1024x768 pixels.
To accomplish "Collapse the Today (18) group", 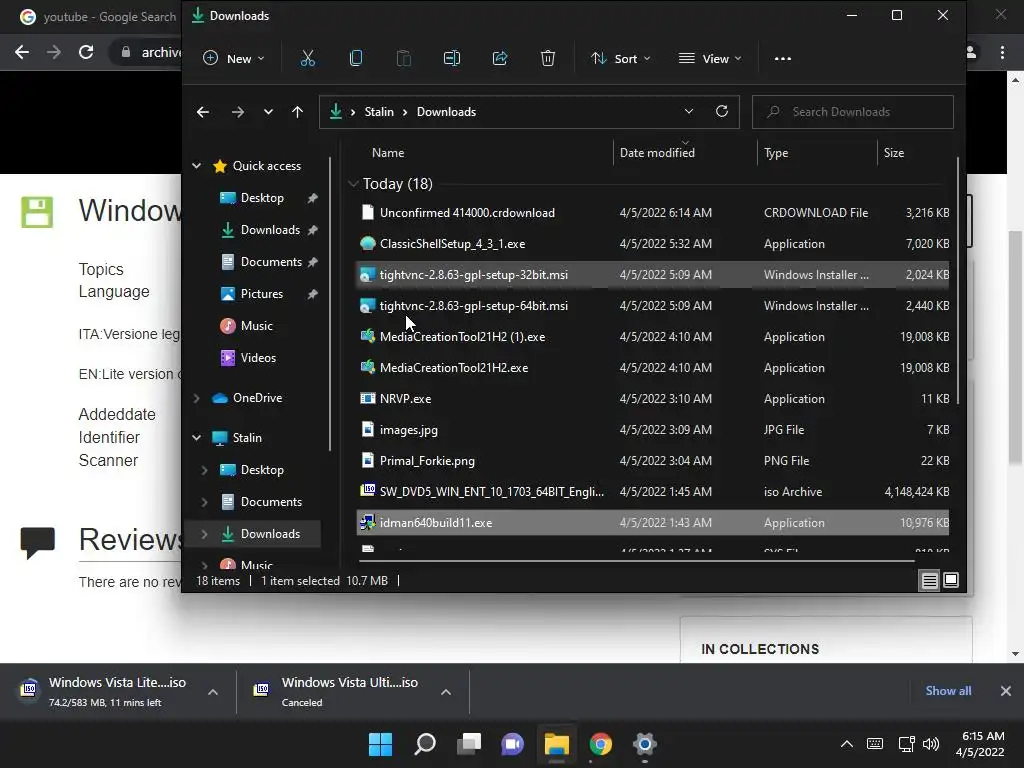I will 353,184.
